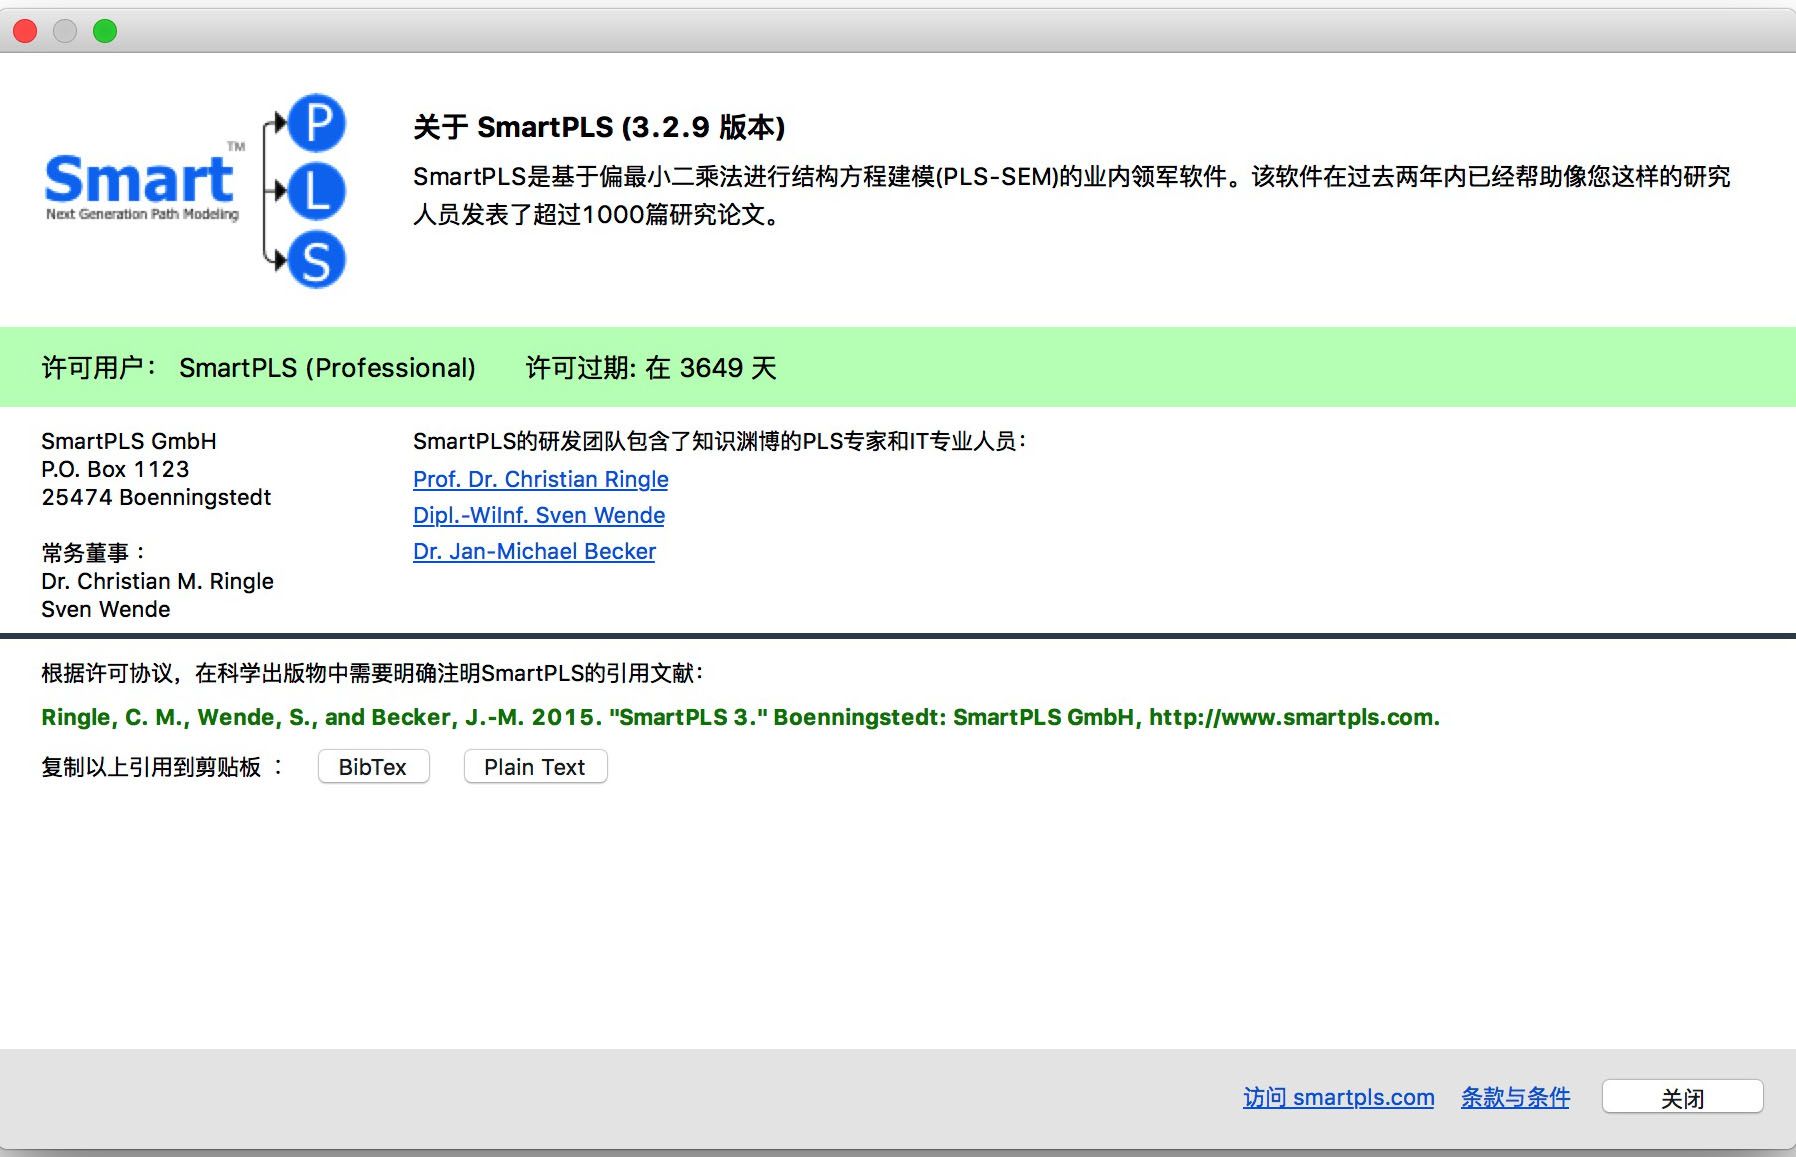Copy the citation as Plain Text
The width and height of the screenshot is (1796, 1157).
click(x=535, y=767)
